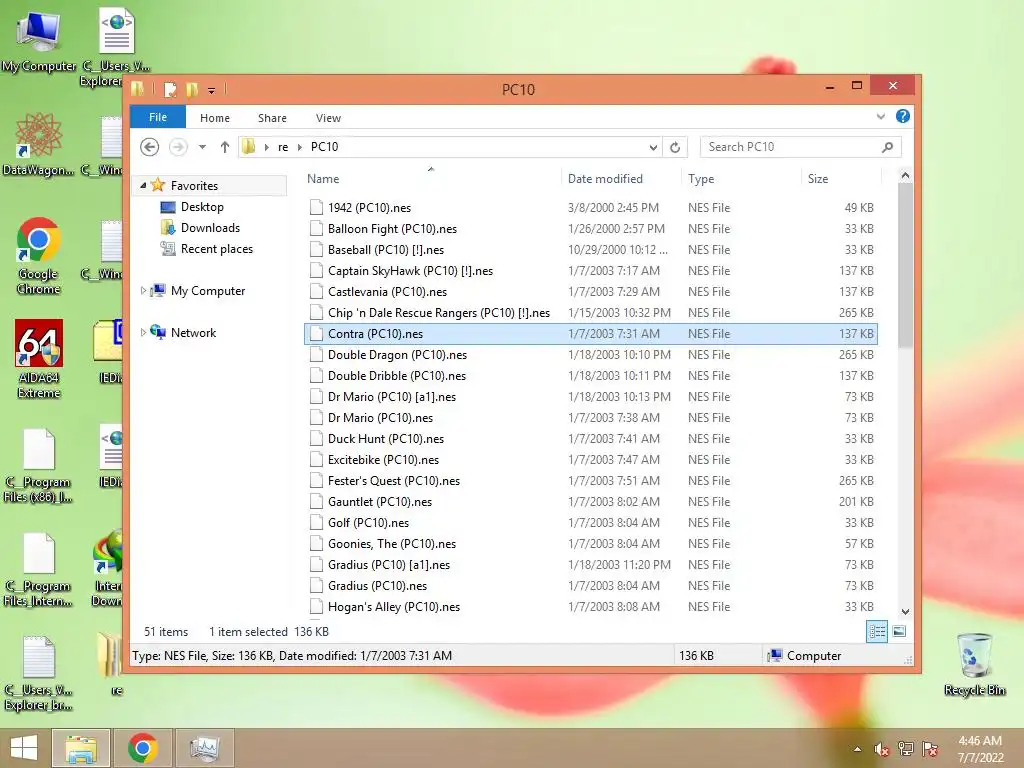Select Balloon Fight (PC10).nes file
This screenshot has width=1024, height=768.
pyautogui.click(x=590, y=229)
